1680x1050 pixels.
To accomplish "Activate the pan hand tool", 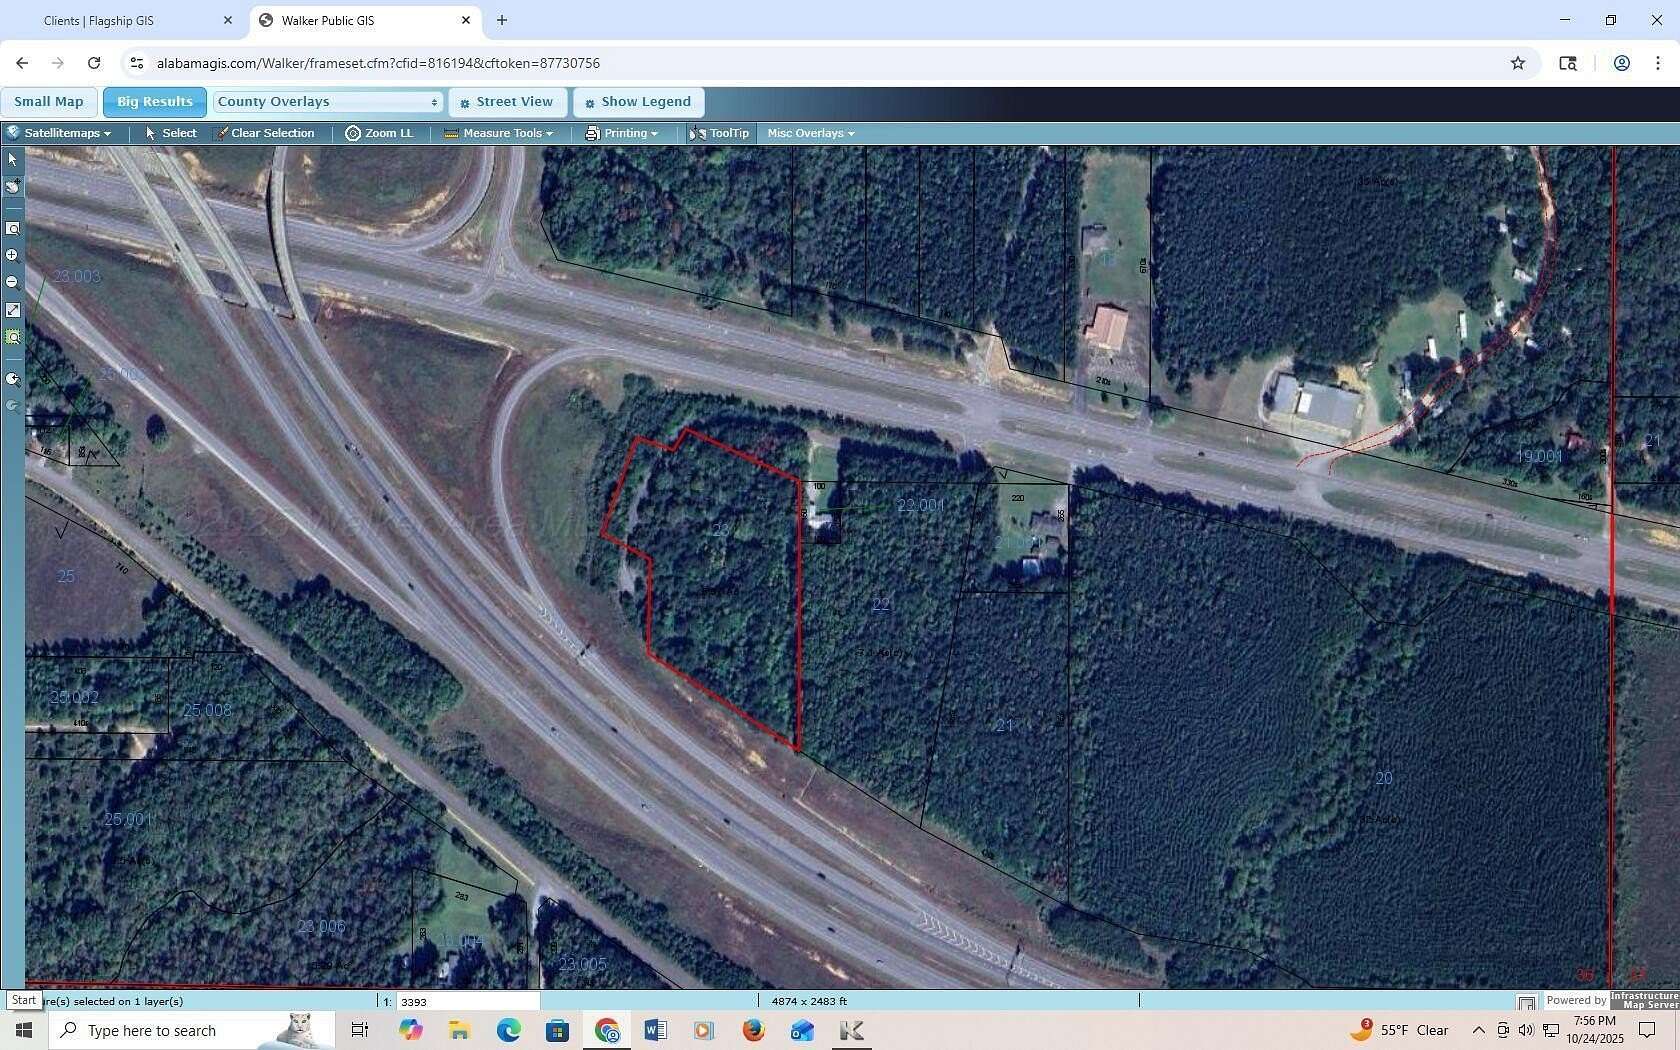I will [x=13, y=186].
